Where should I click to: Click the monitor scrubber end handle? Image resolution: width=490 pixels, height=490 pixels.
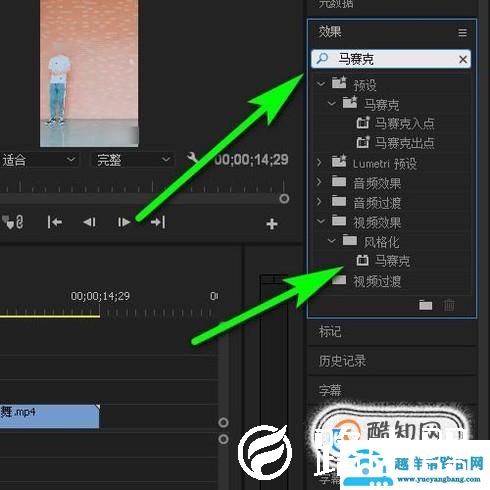[x=284, y=199]
